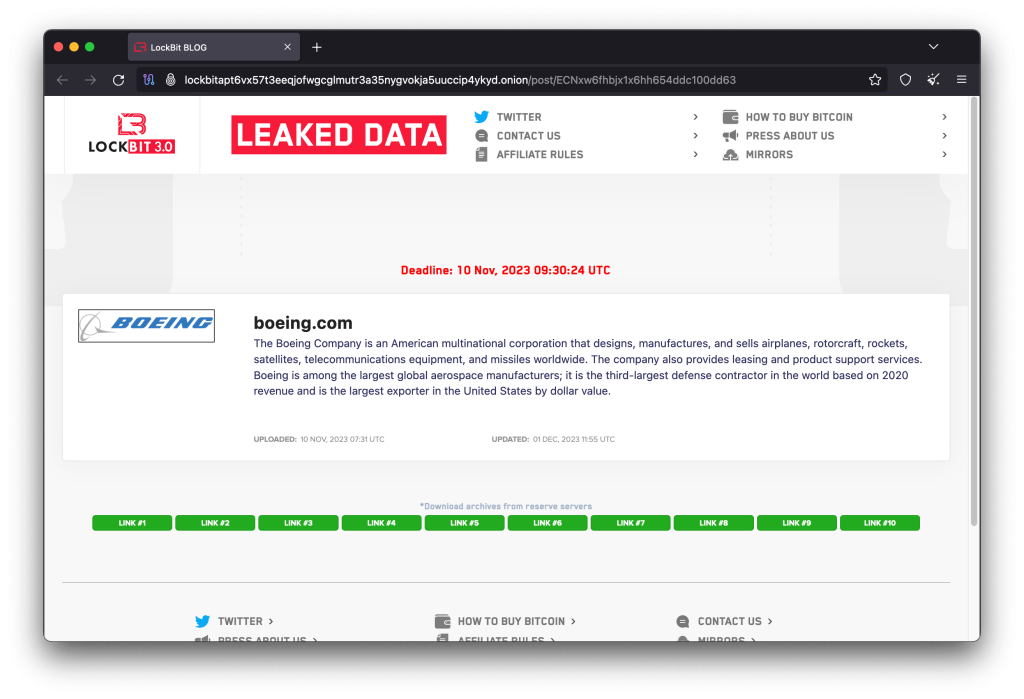The height and width of the screenshot is (699, 1024).
Task: Reload the page with the refresh icon
Action: pyautogui.click(x=118, y=80)
